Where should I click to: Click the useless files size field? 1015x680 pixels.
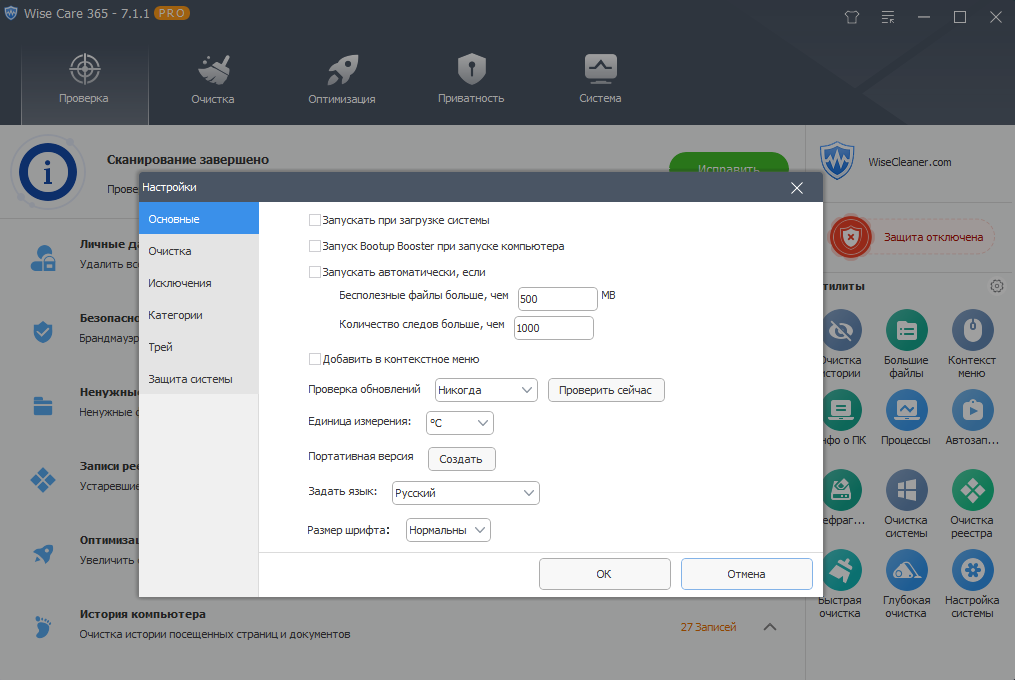coord(557,299)
